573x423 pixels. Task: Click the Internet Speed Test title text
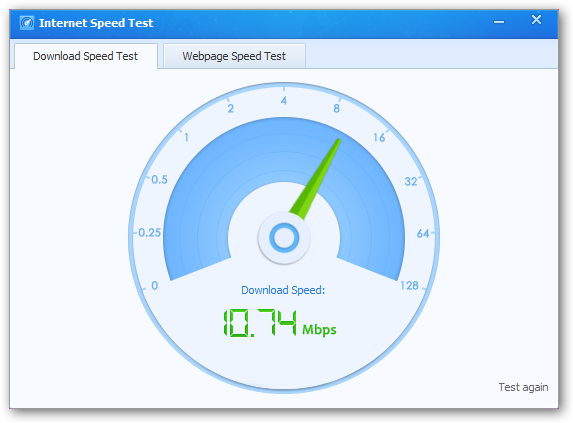click(x=96, y=23)
